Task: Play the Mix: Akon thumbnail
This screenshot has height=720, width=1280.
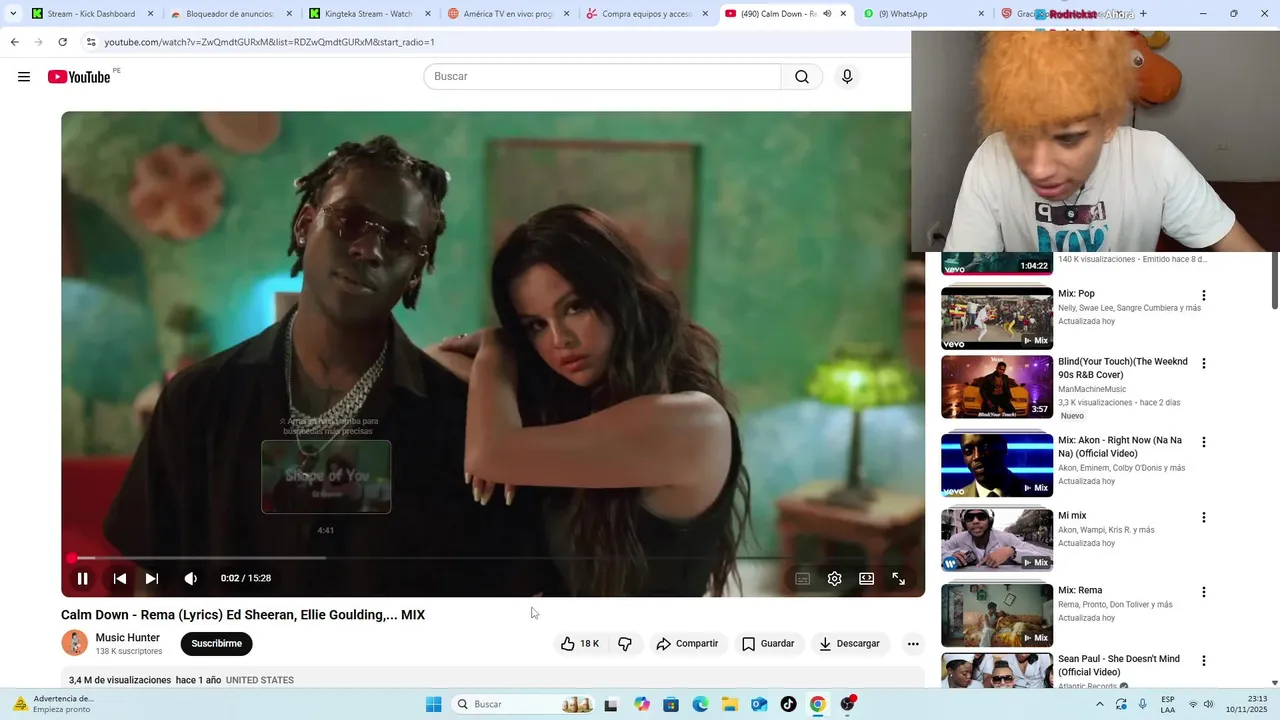Action: pyautogui.click(x=997, y=465)
